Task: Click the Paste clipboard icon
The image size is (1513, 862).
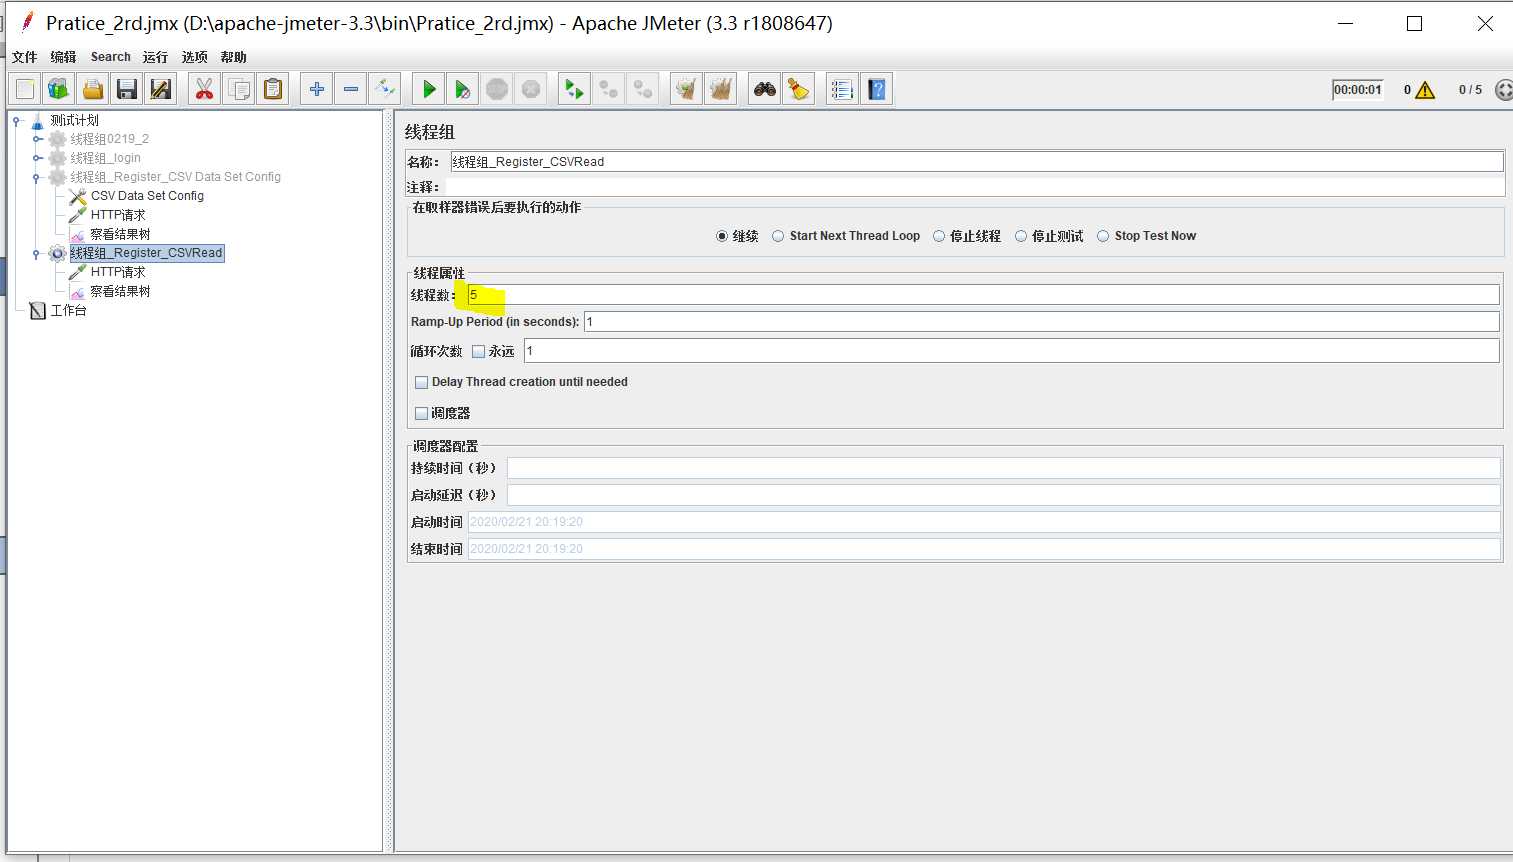Action: [273, 89]
